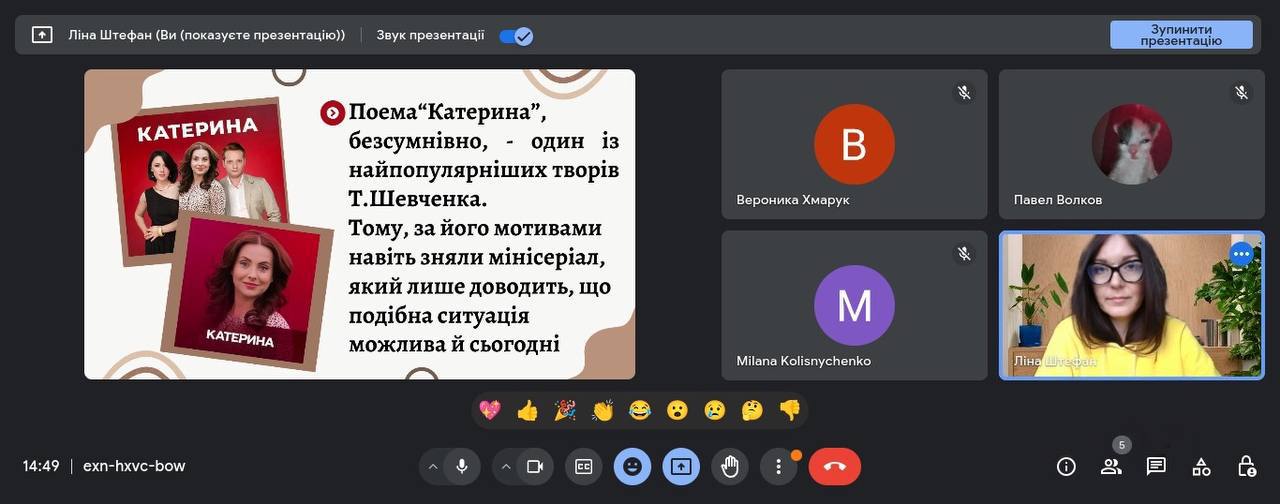The height and width of the screenshot is (504, 1280).
Task: Open options menu on Ліна Штефан tile
Action: click(1241, 254)
